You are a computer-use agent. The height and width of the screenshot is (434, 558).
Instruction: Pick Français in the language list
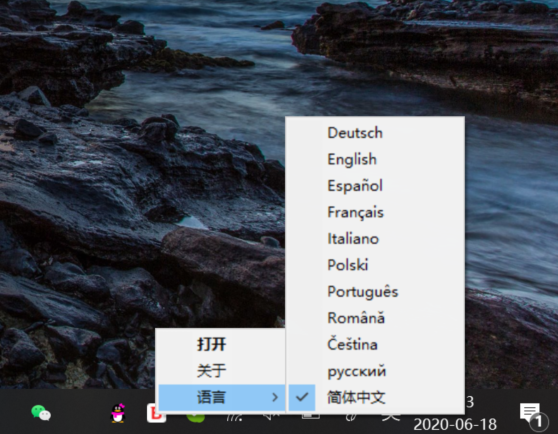point(375,212)
